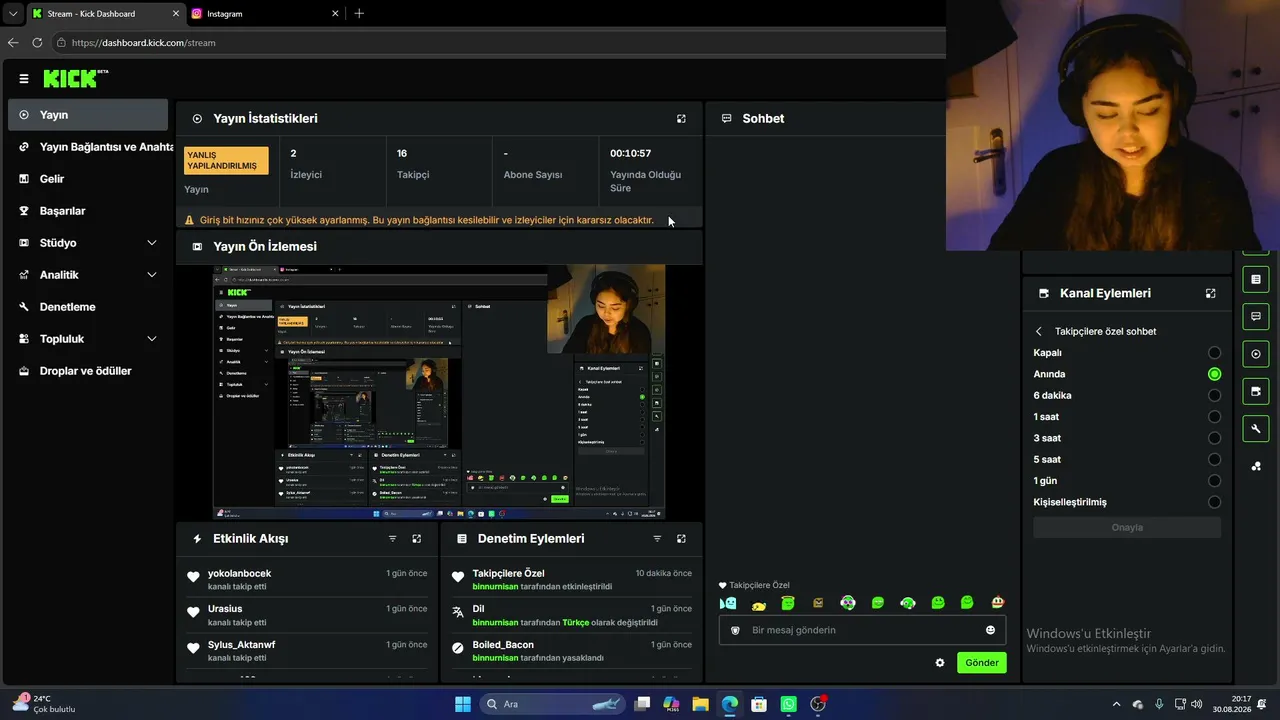Select the 1 saat radio option
The width and height of the screenshot is (1280, 720).
coord(1214,417)
